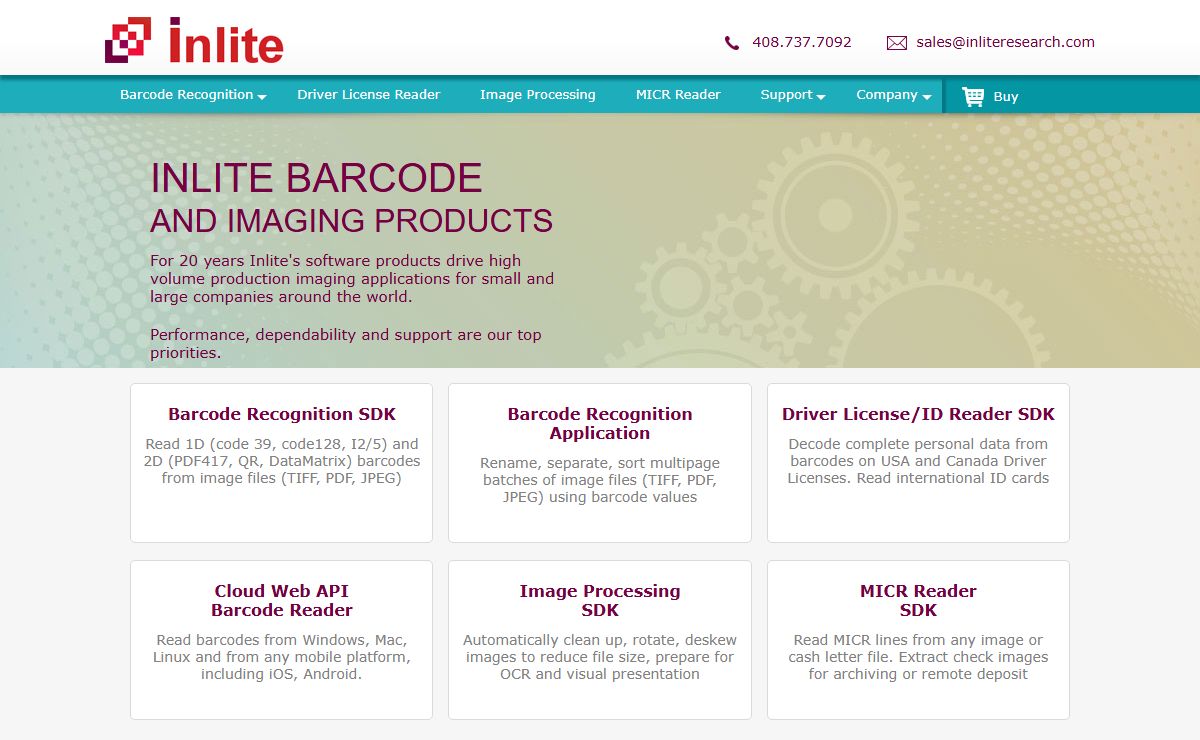Expand the Barcode Recognition dropdown arrow
Screen dimensions: 1200x740
tap(262, 98)
